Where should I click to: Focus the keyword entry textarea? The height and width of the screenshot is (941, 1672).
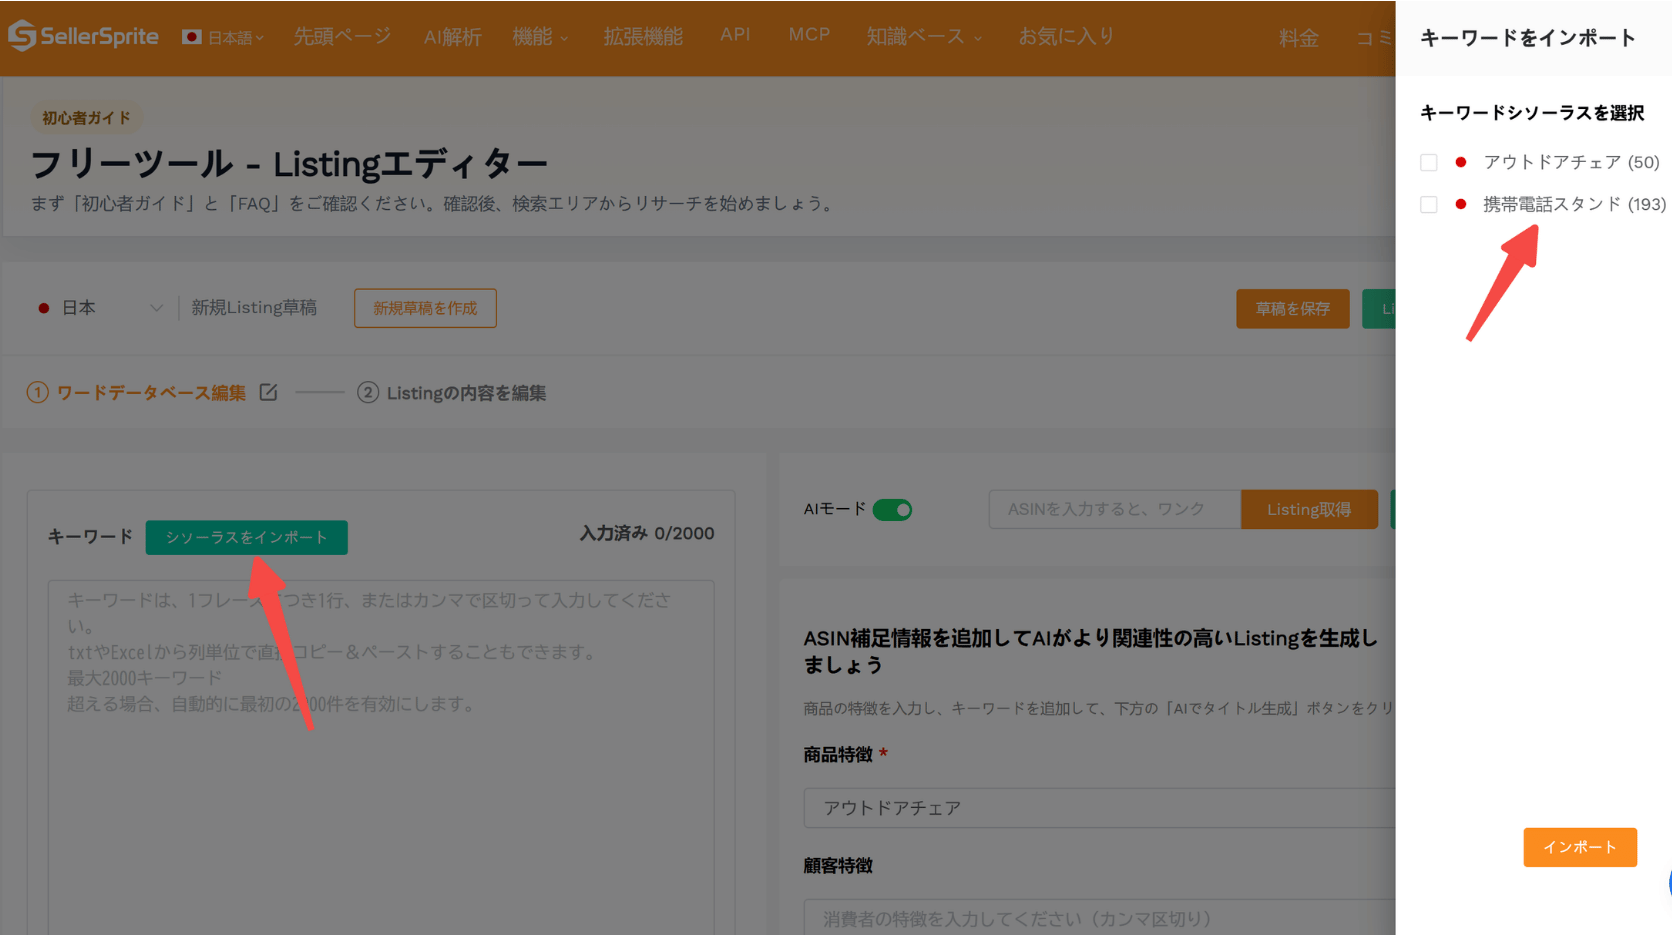(381, 758)
